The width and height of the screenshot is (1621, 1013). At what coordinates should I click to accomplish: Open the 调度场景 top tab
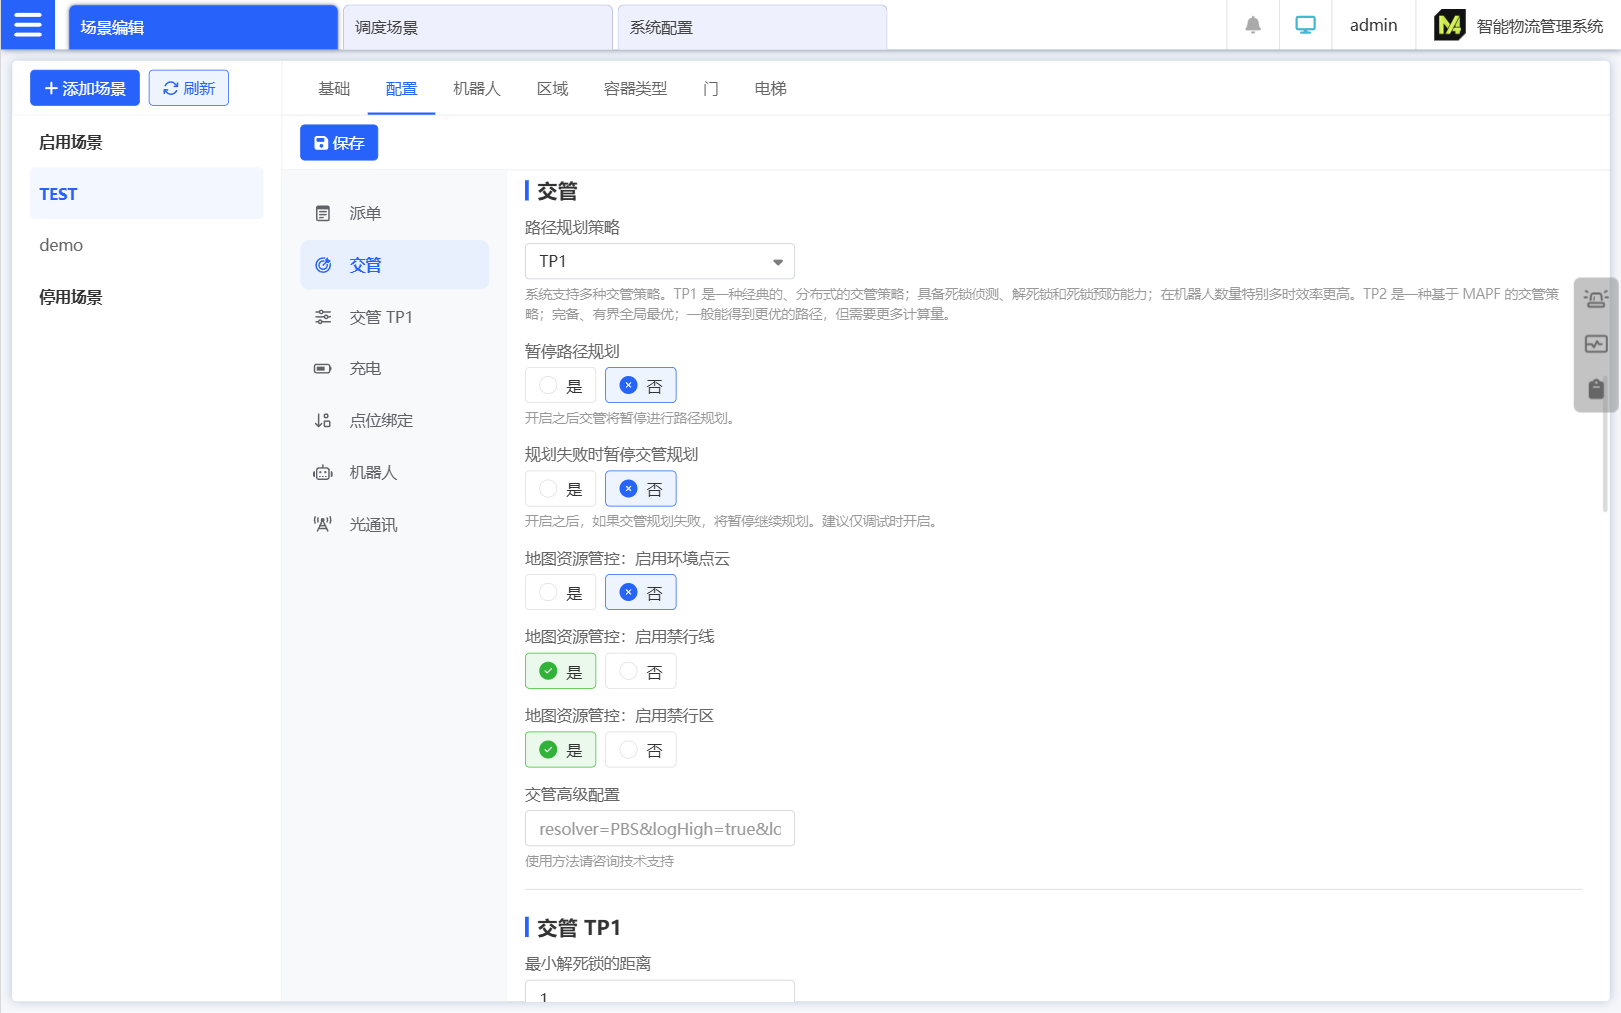pyautogui.click(x=477, y=27)
